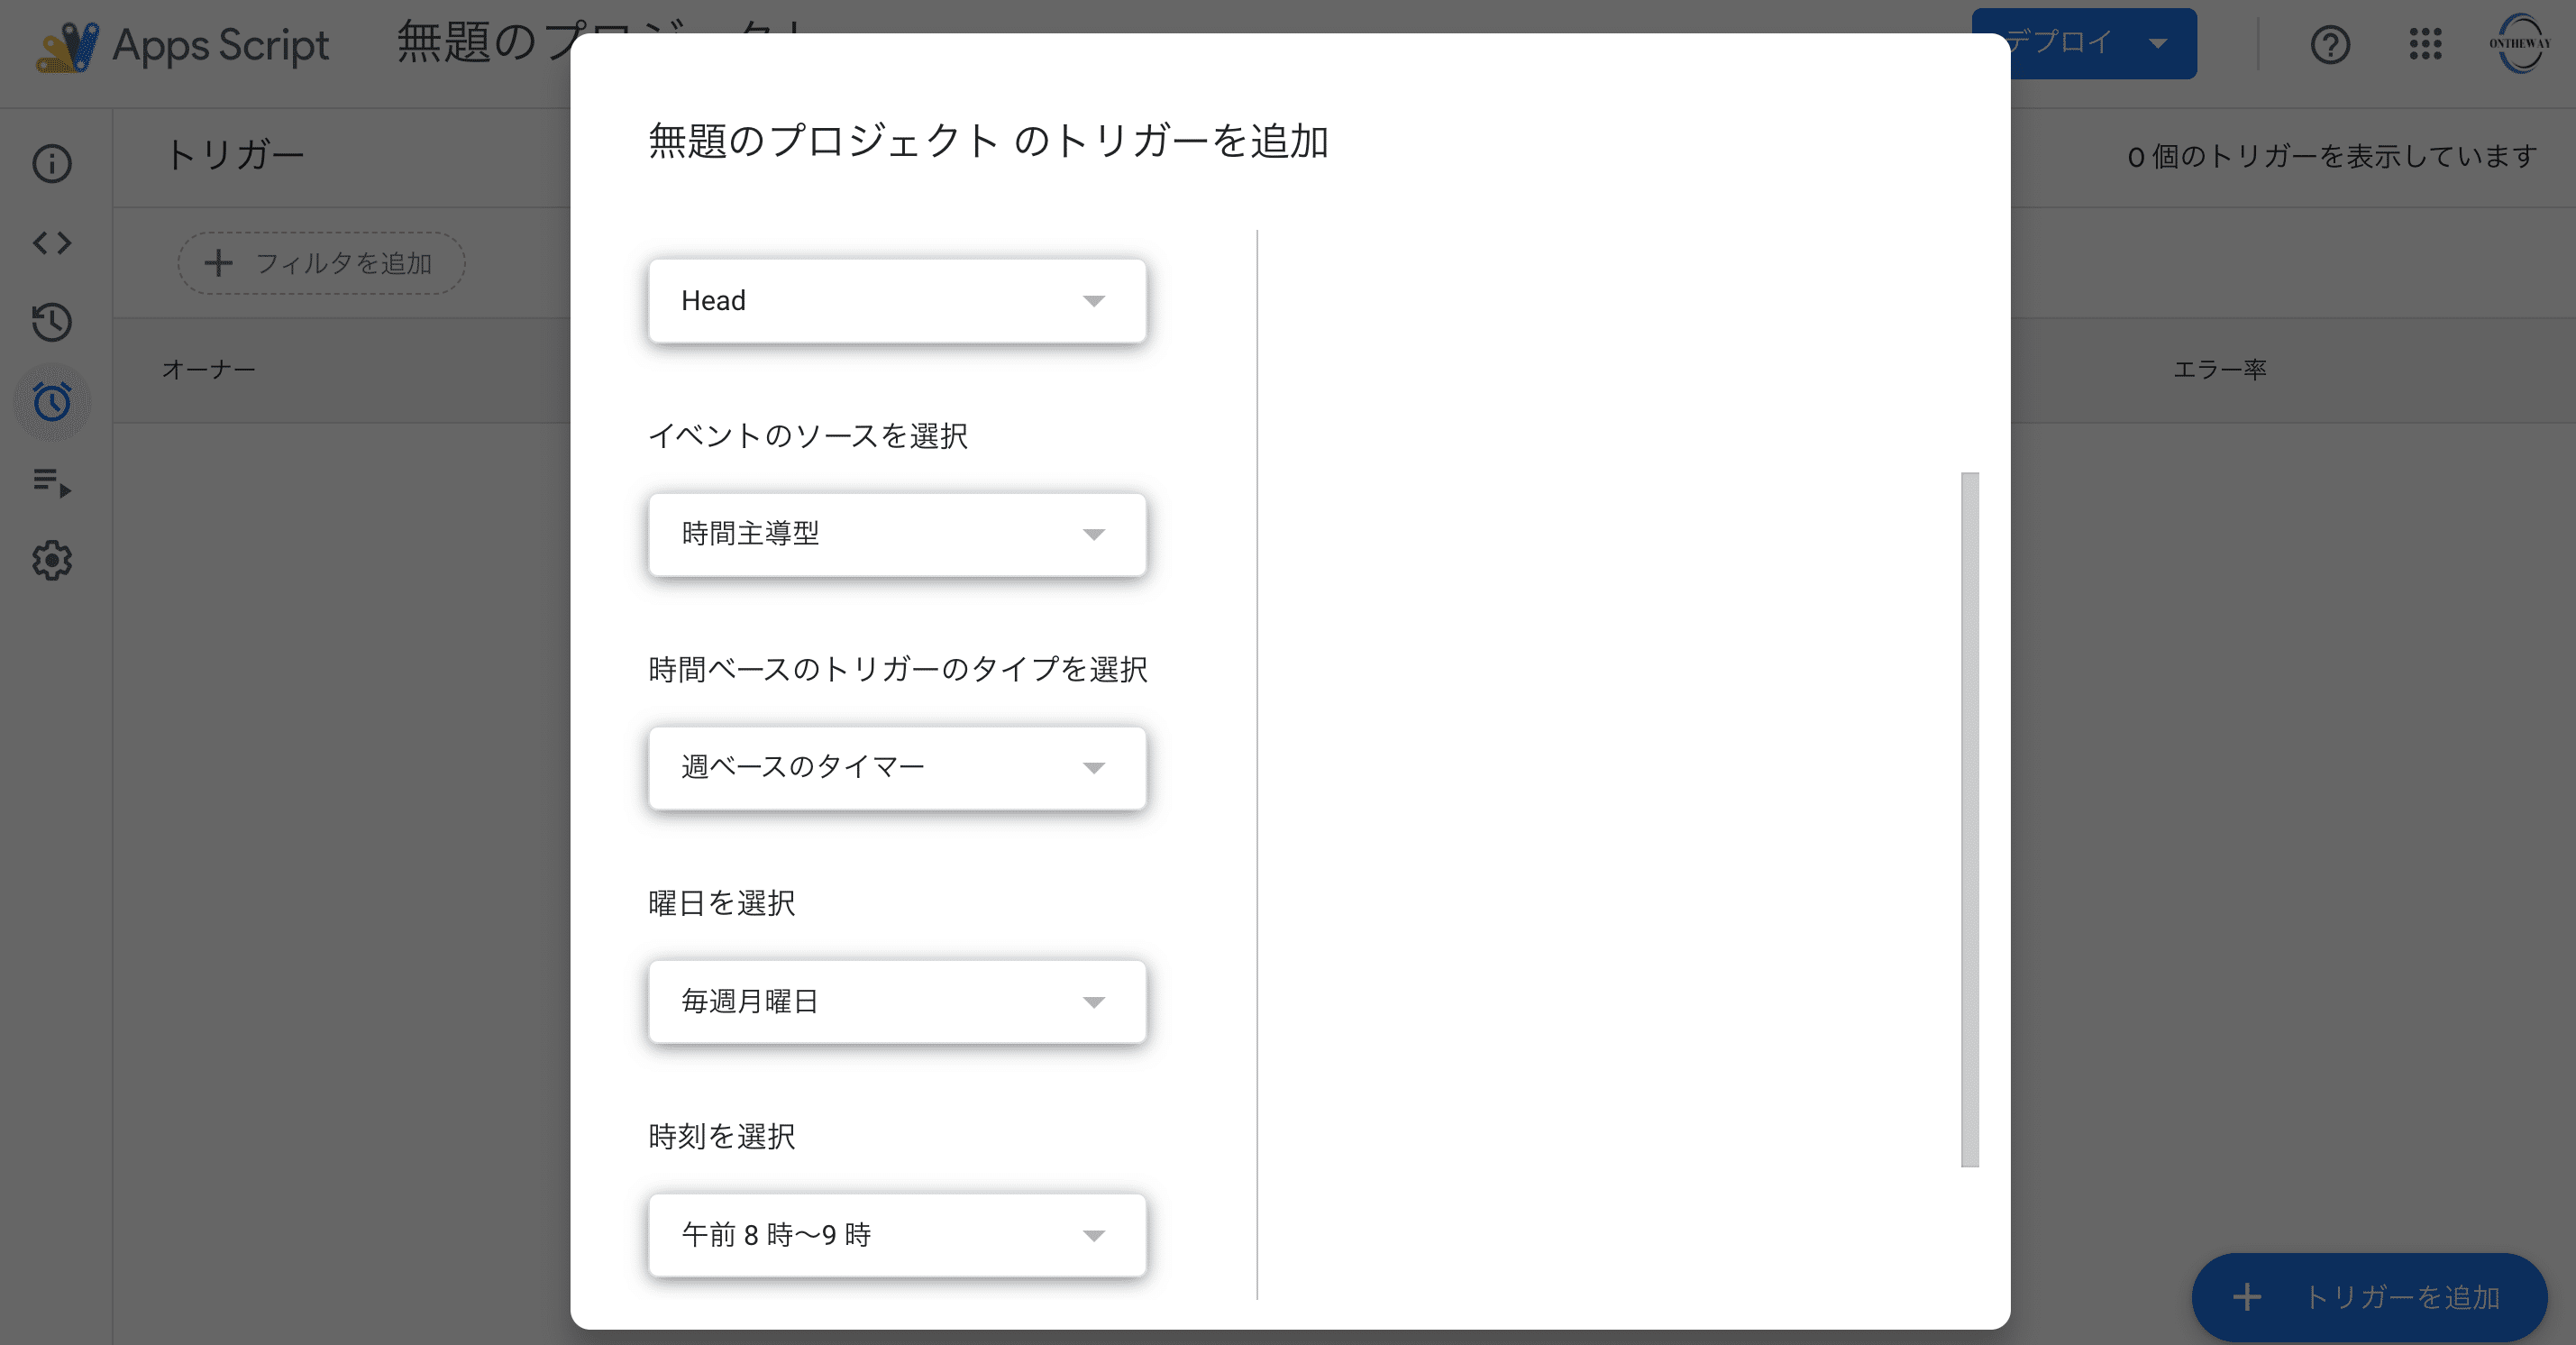Image resolution: width=2576 pixels, height=1345 pixels.
Task: Click the エラー率 column header
Action: coord(2219,370)
